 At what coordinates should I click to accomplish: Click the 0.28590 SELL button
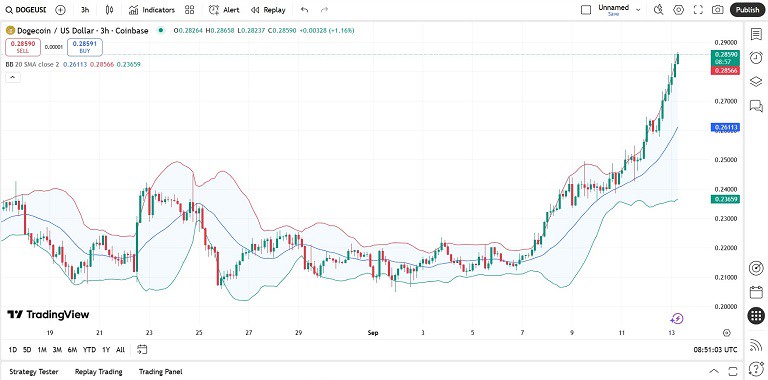23,47
